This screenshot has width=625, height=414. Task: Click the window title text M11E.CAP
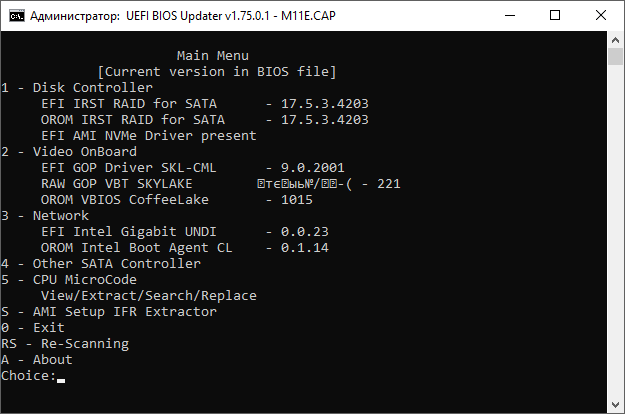[308, 16]
